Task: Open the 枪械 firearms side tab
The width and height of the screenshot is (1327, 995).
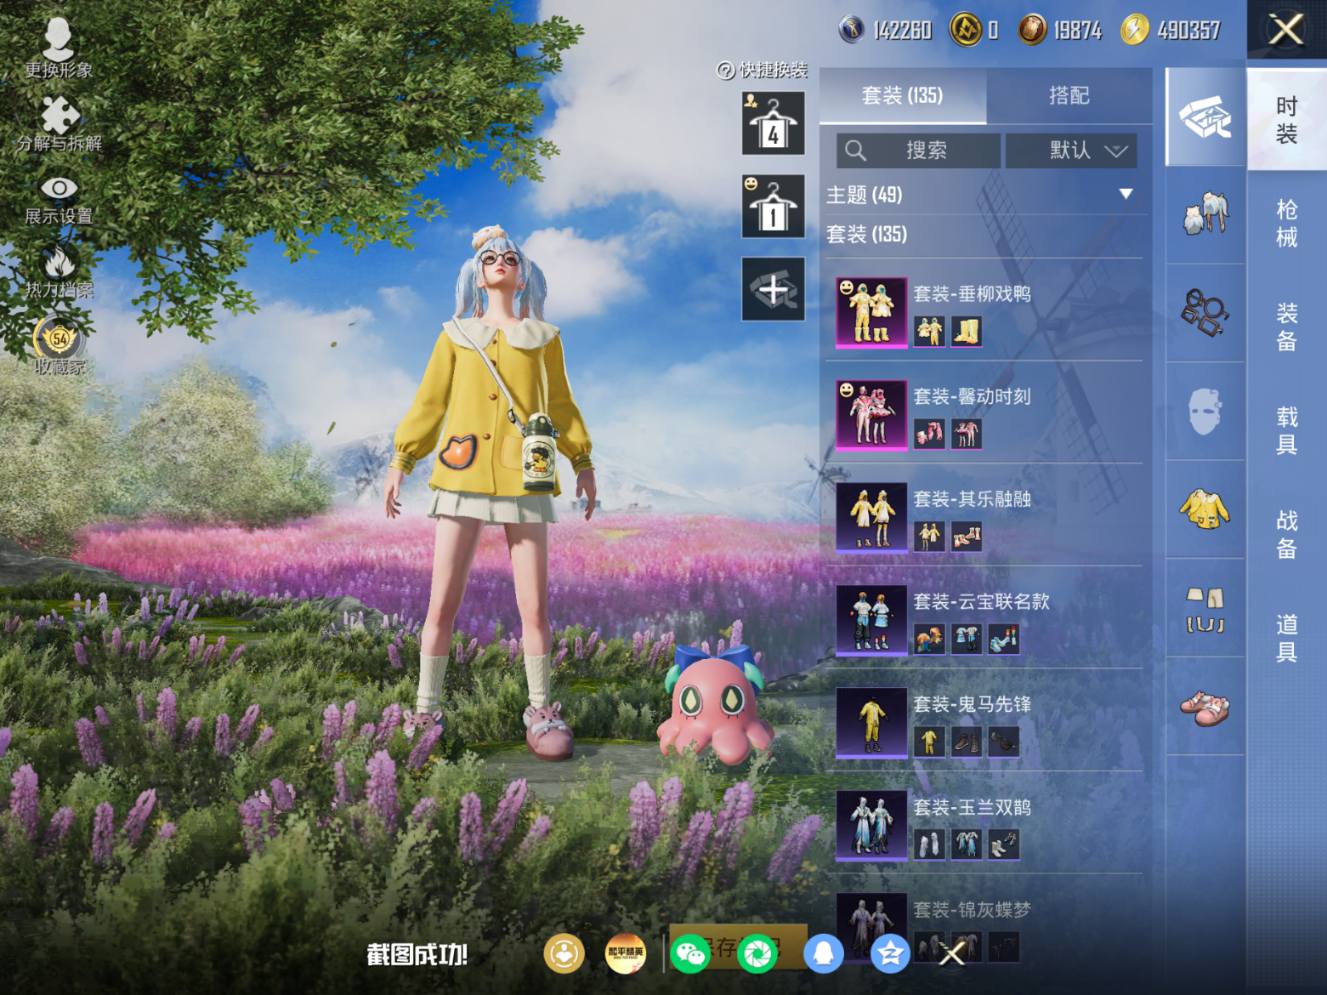Action: tap(1287, 223)
